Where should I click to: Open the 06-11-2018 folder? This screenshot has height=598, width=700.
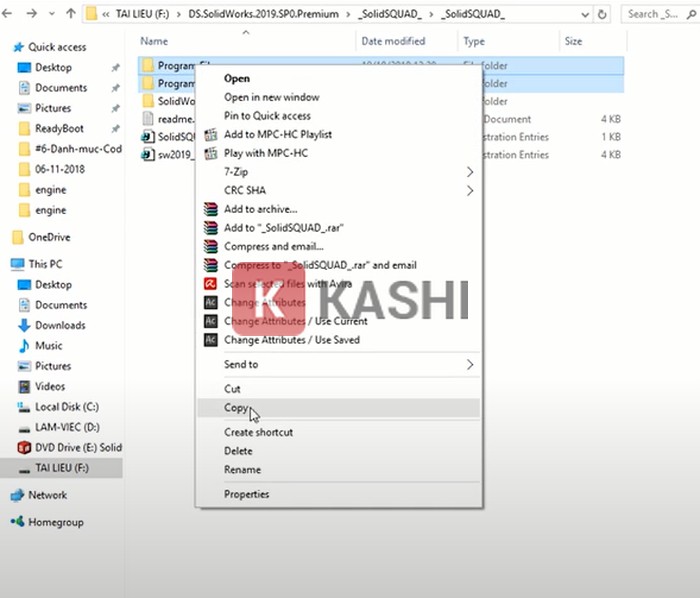(x=59, y=170)
